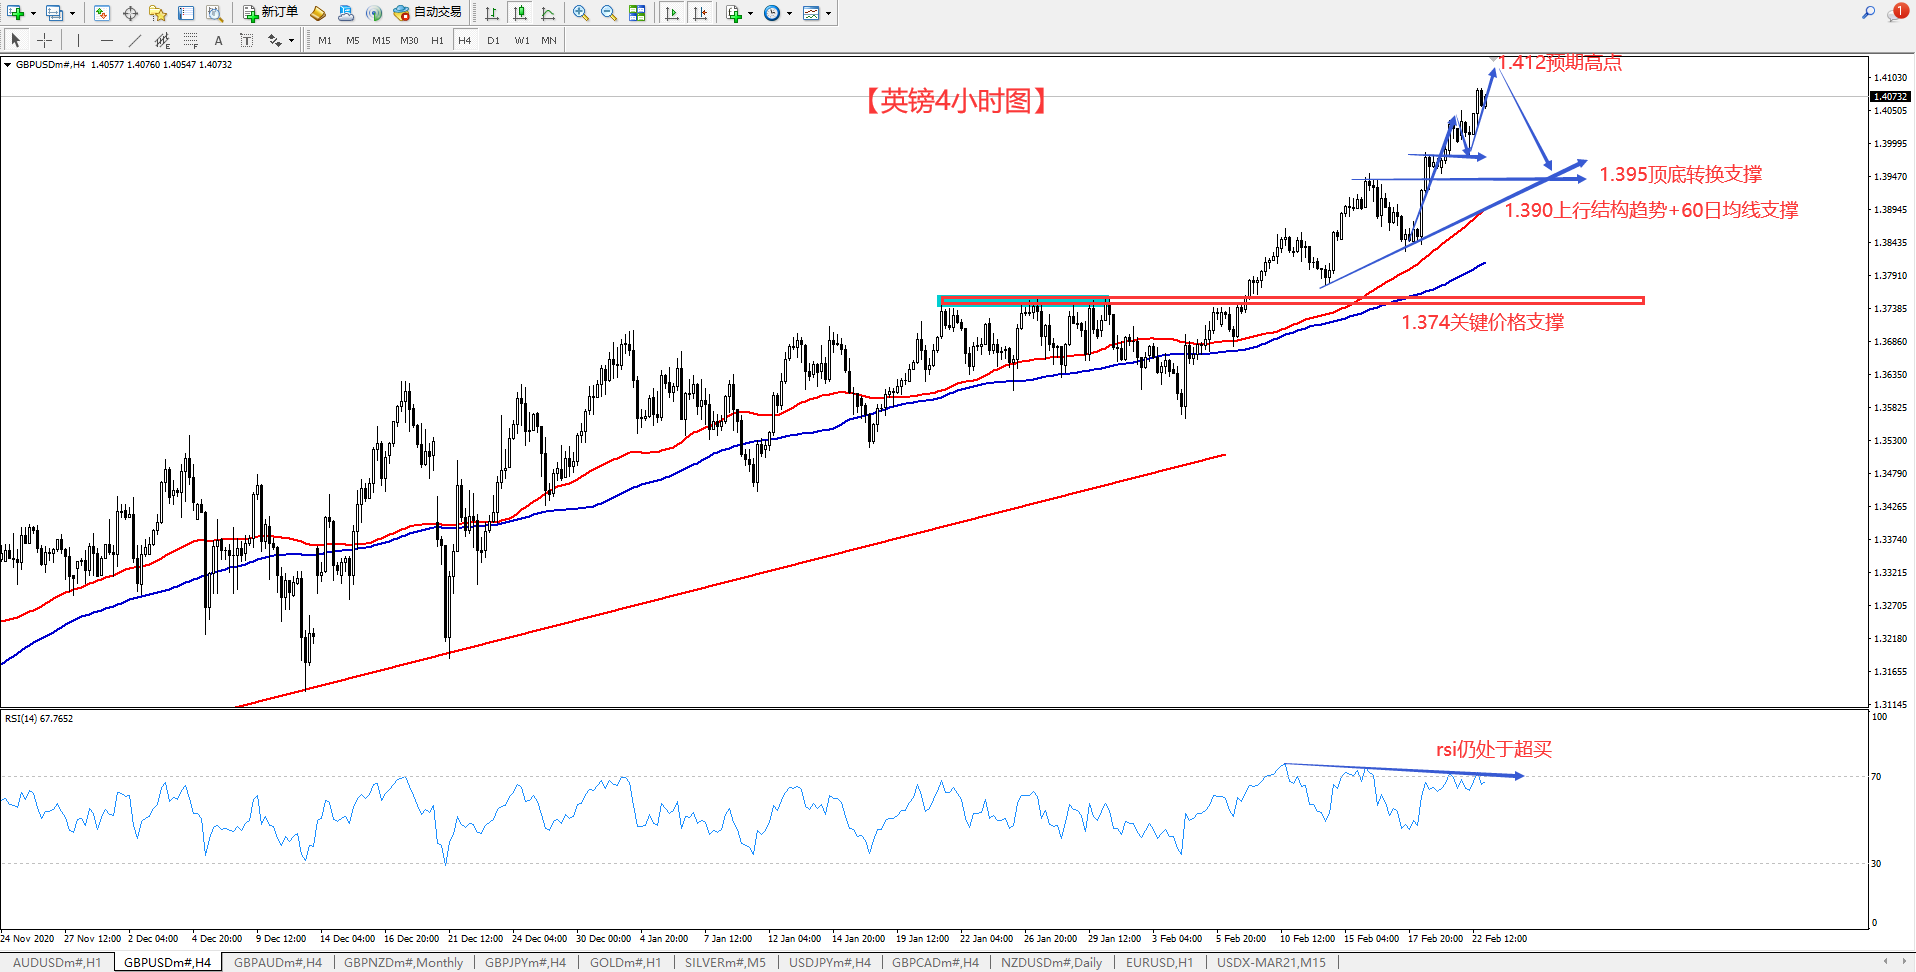Toggle the Data Window crosshair icon
Screen dimensions: 1916x972
[x=130, y=13]
